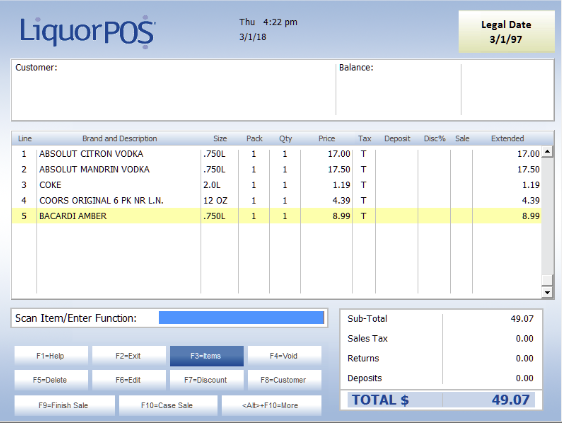Click the Disc% column header
562x423 pixels.
434,138
